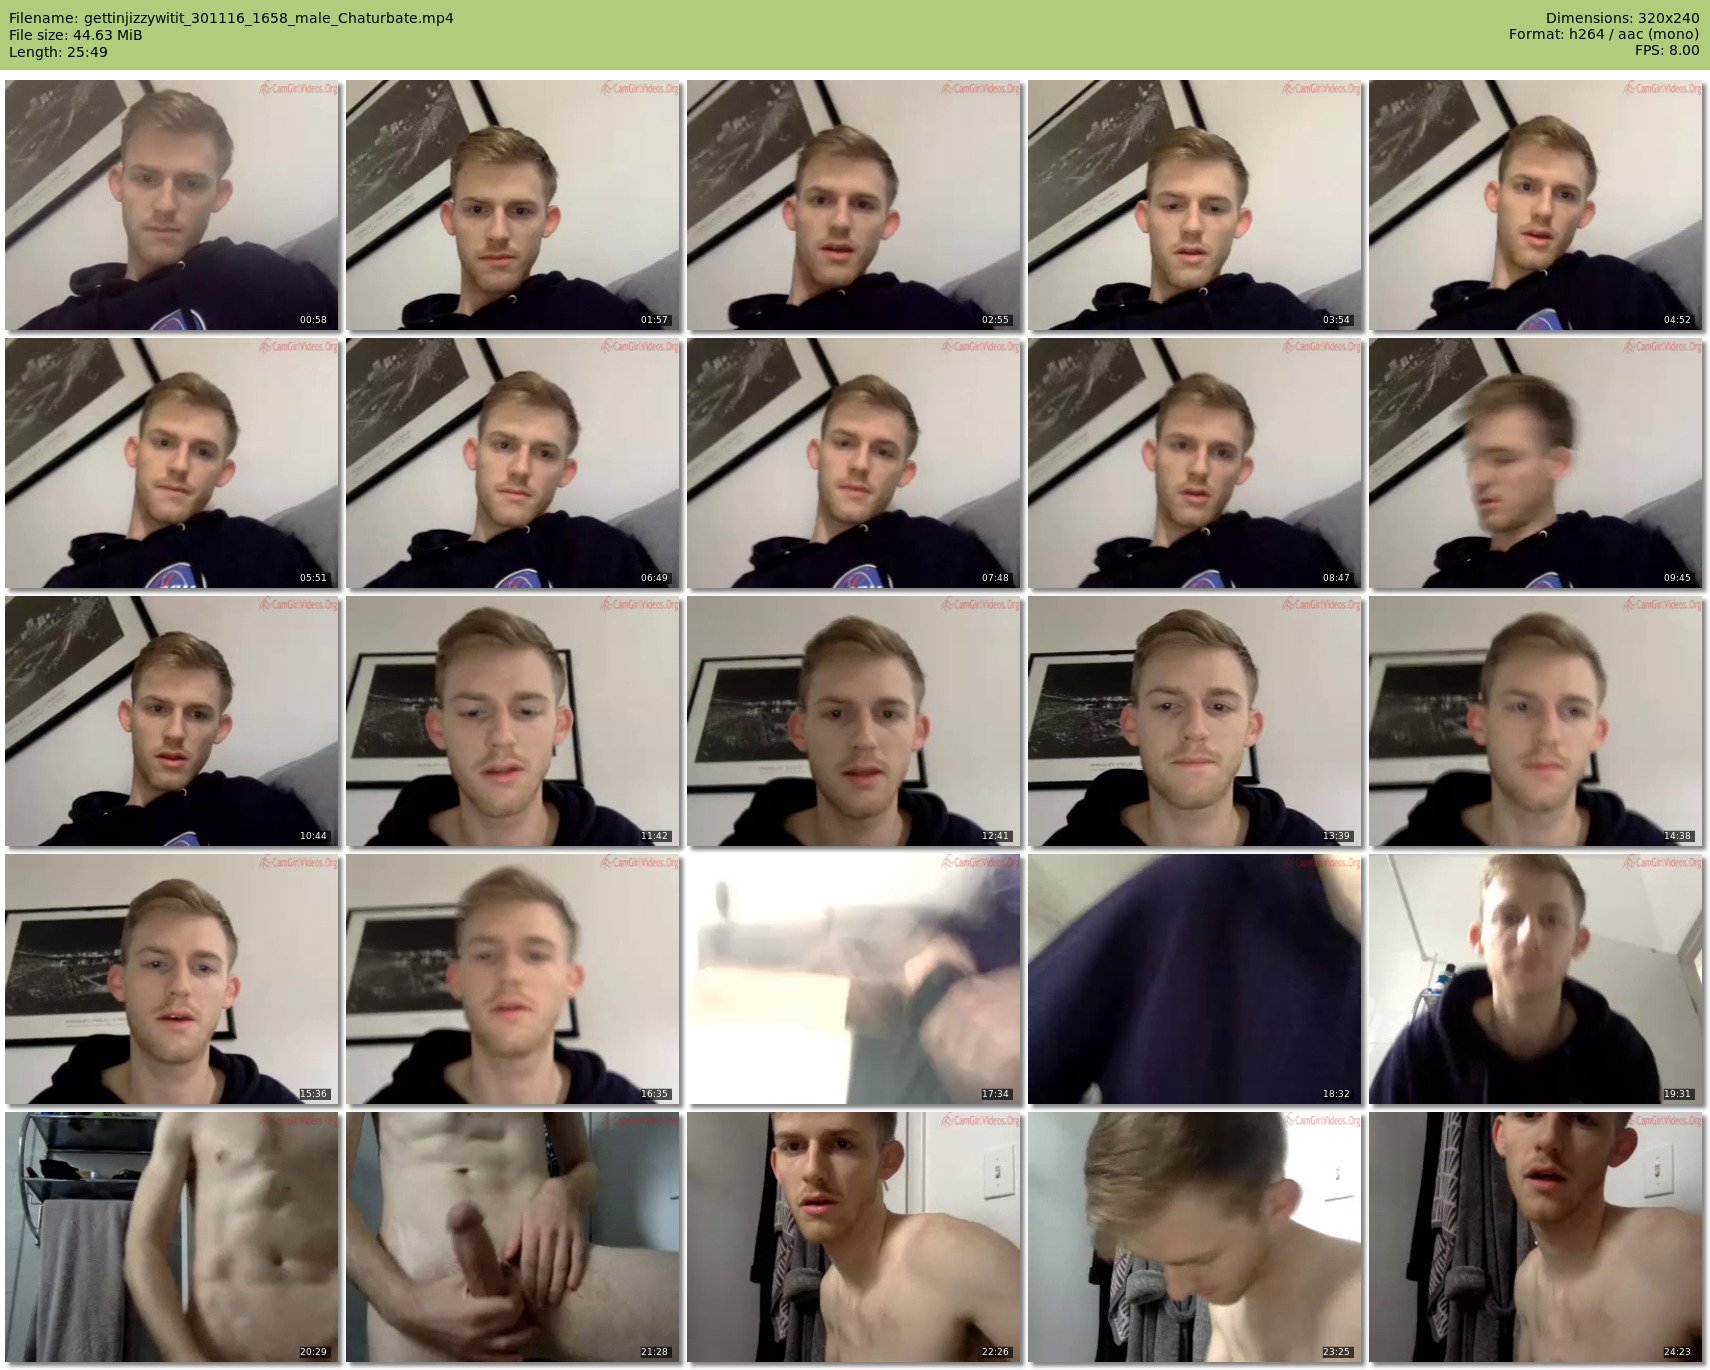Click the thumbnail marked 13:39
1710x1370 pixels.
(1195, 721)
